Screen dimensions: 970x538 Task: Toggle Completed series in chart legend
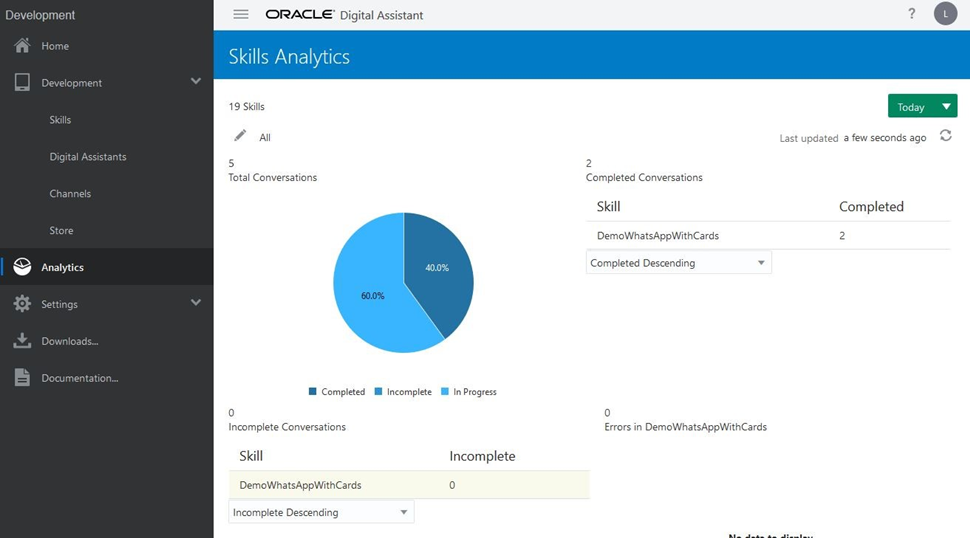337,392
